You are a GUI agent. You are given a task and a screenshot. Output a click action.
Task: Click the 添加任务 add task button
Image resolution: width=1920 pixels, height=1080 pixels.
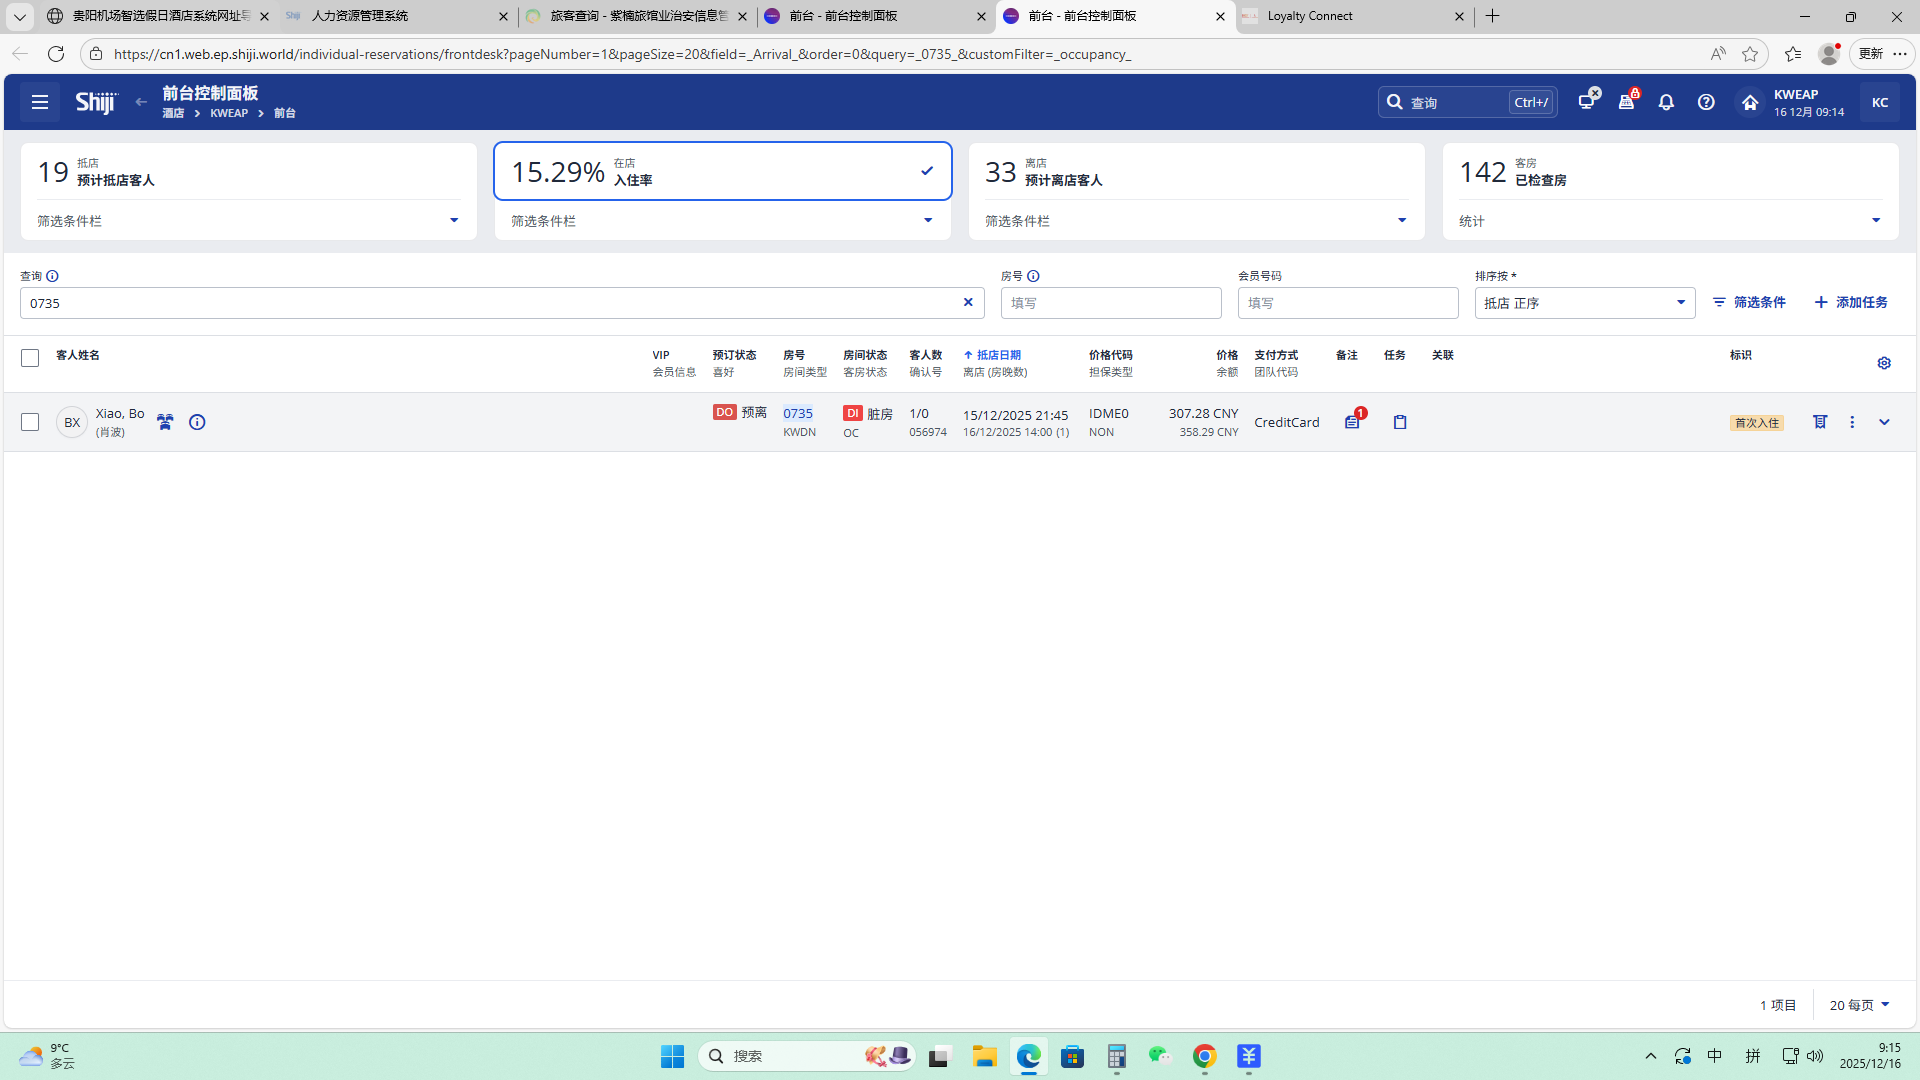pos(1851,302)
